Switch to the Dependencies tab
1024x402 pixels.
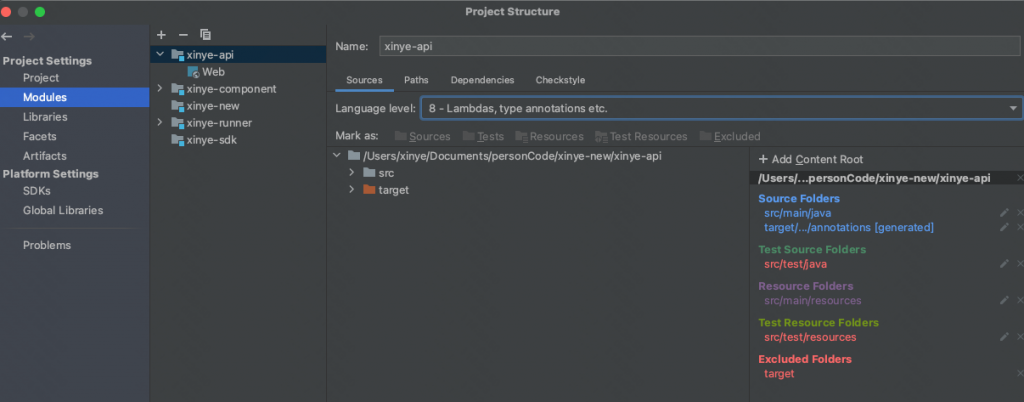(x=482, y=80)
